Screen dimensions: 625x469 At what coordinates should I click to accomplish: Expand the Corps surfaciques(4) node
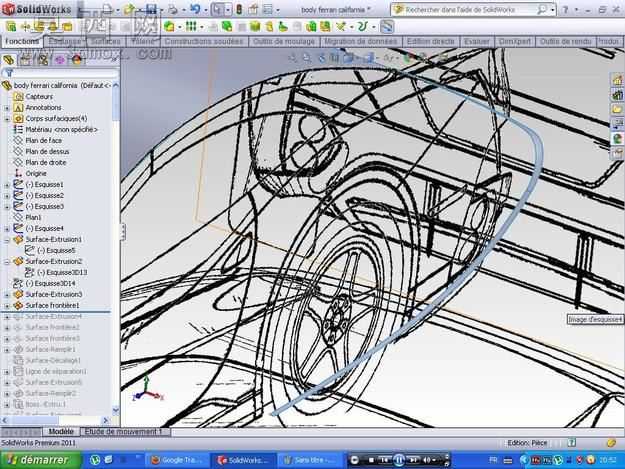click(7, 119)
